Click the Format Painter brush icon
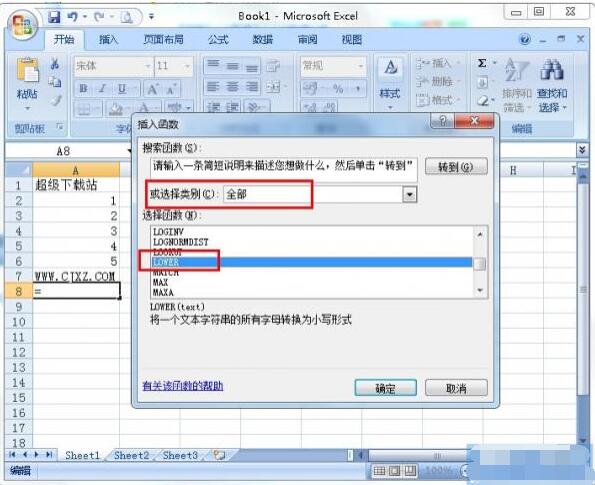Image resolution: width=595 pixels, height=485 pixels. 56,101
